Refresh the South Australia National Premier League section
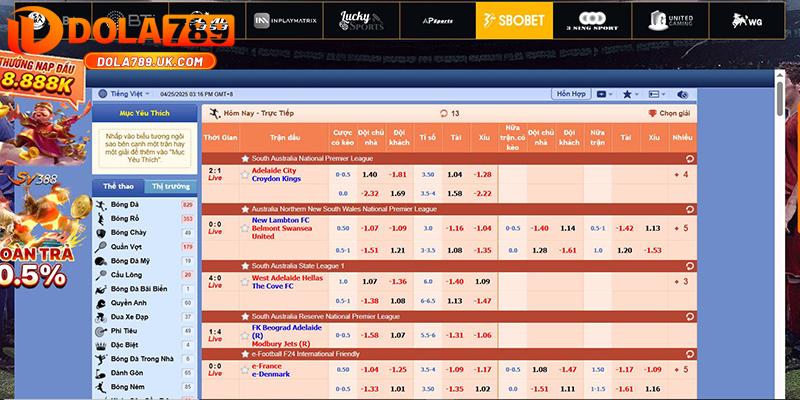The image size is (800, 400). pos(690,159)
